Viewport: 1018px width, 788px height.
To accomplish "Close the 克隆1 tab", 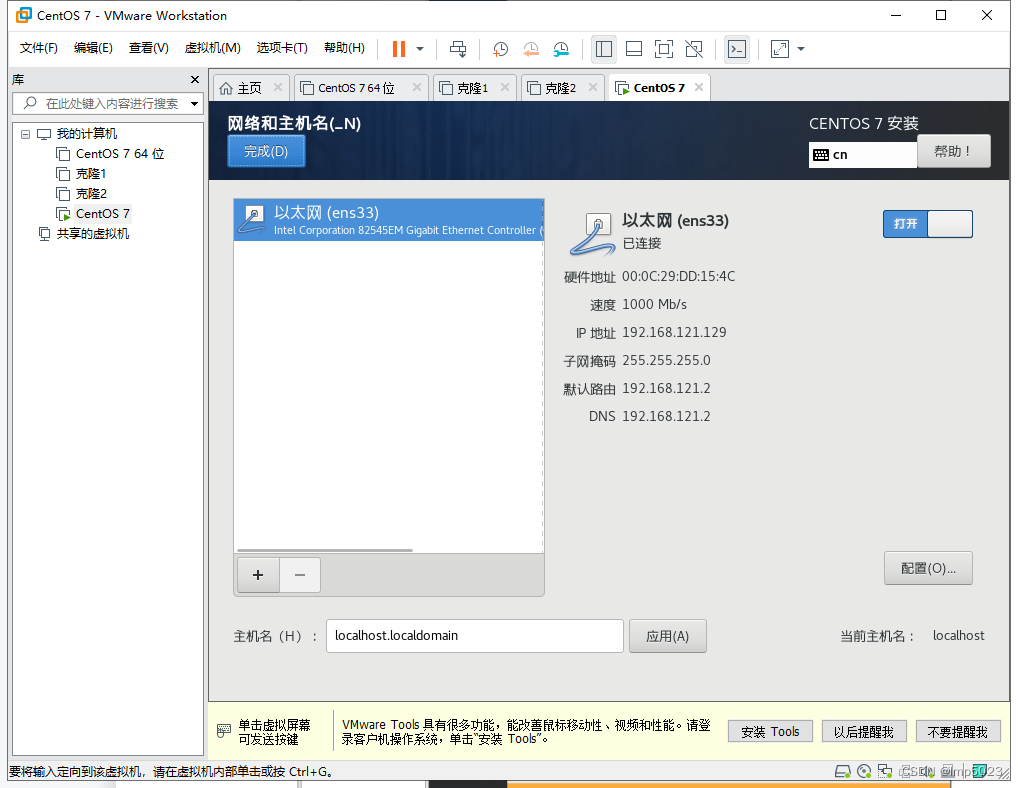I will pos(504,87).
